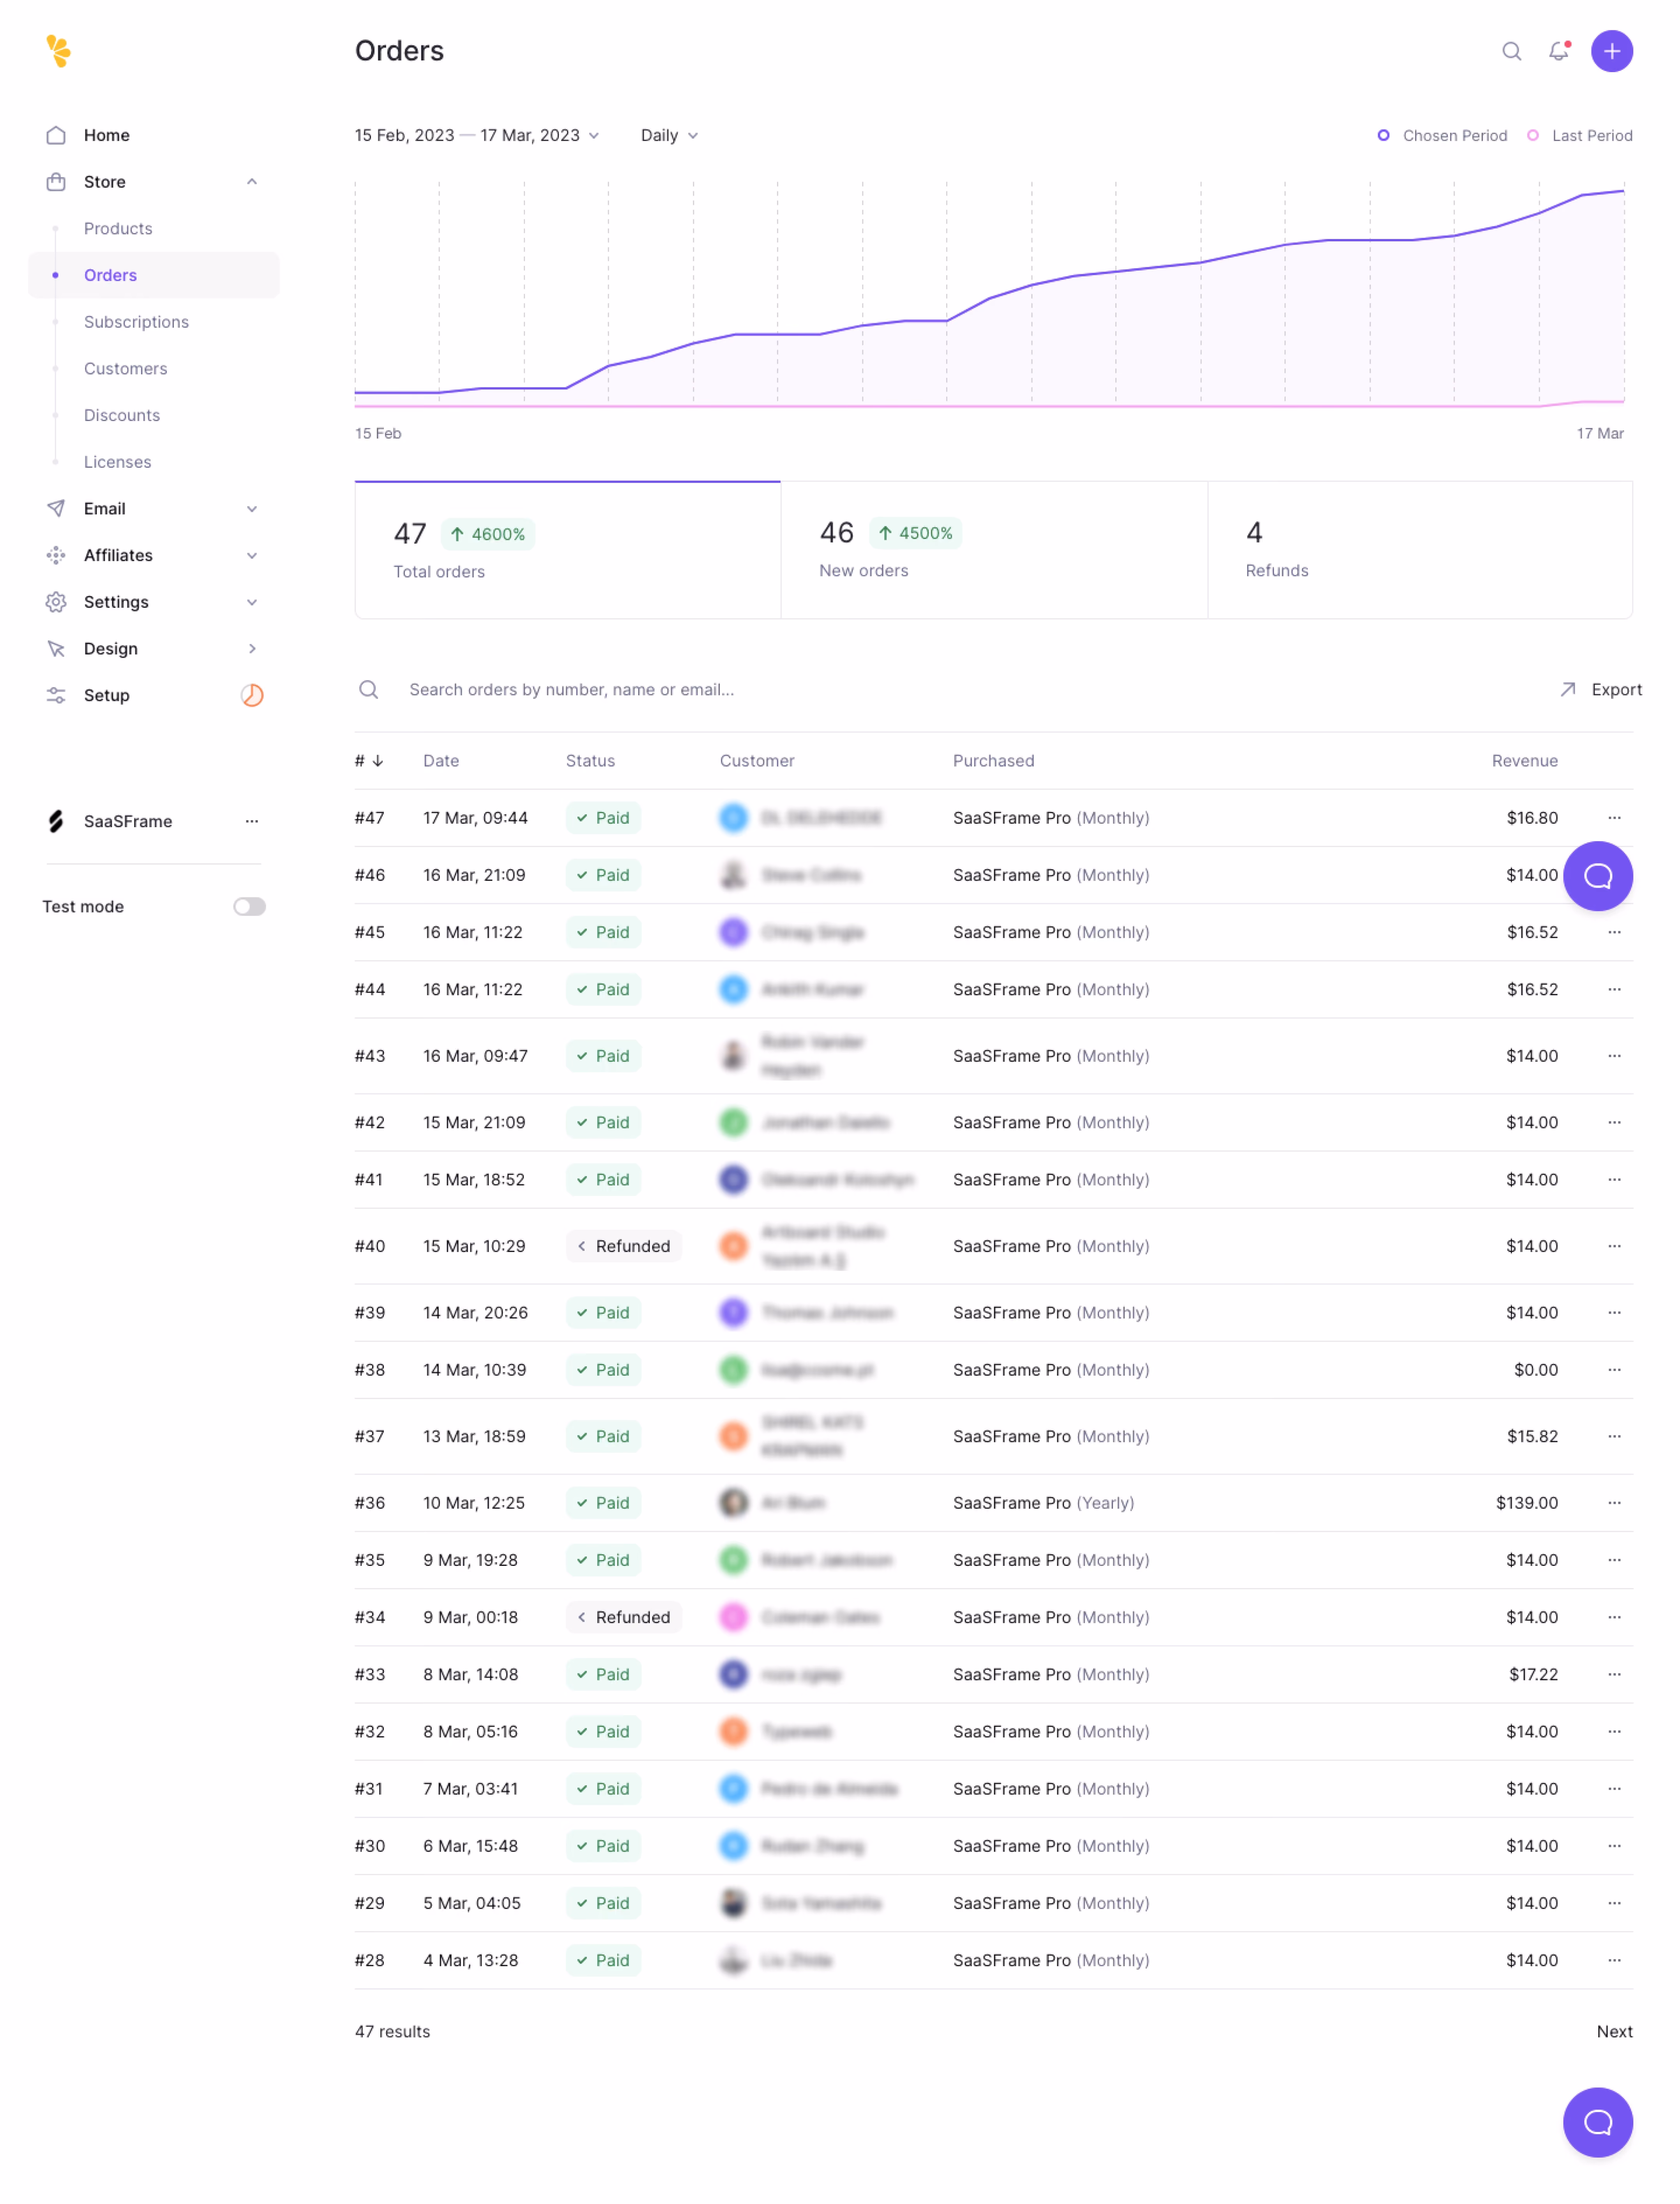This screenshot has width=1680, height=2204.
Task: Expand the Affiliates menu chevron
Action: point(252,555)
